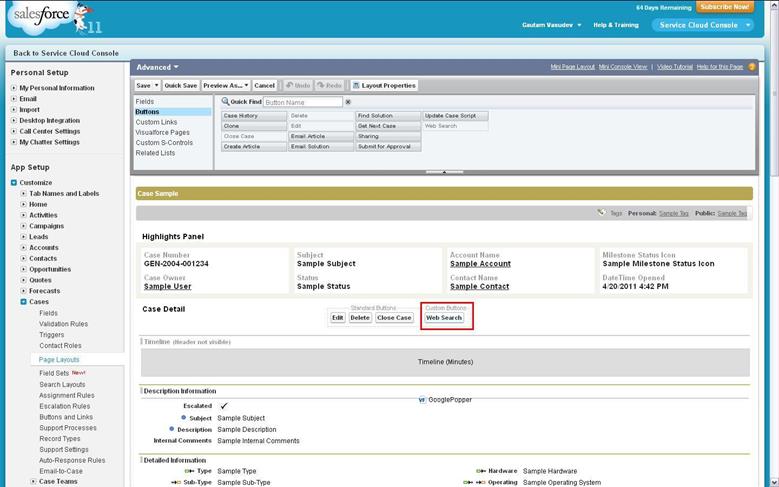Click the Web Search custom button
Viewport: 779px width, 487px height.
coord(444,317)
